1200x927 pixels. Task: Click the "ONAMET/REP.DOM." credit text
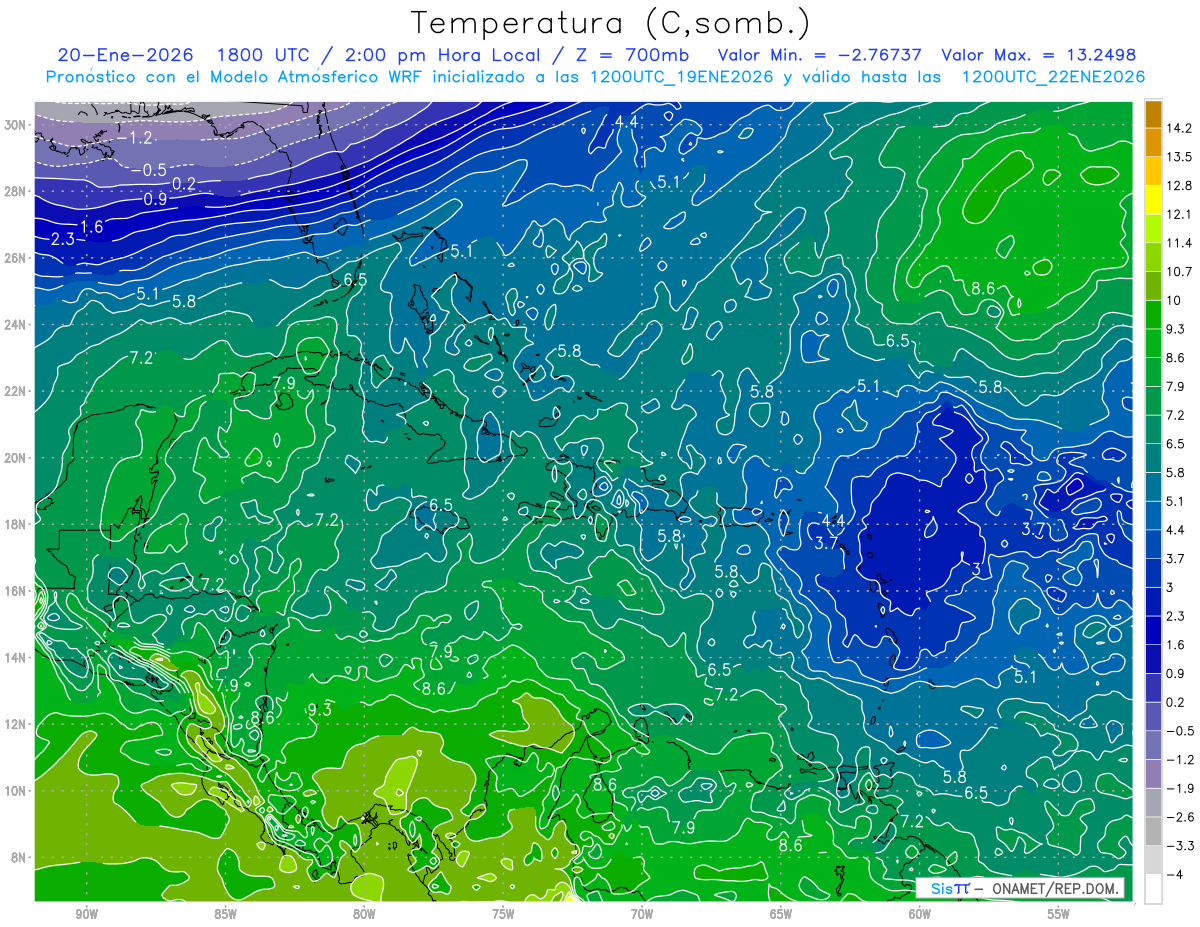point(1055,888)
